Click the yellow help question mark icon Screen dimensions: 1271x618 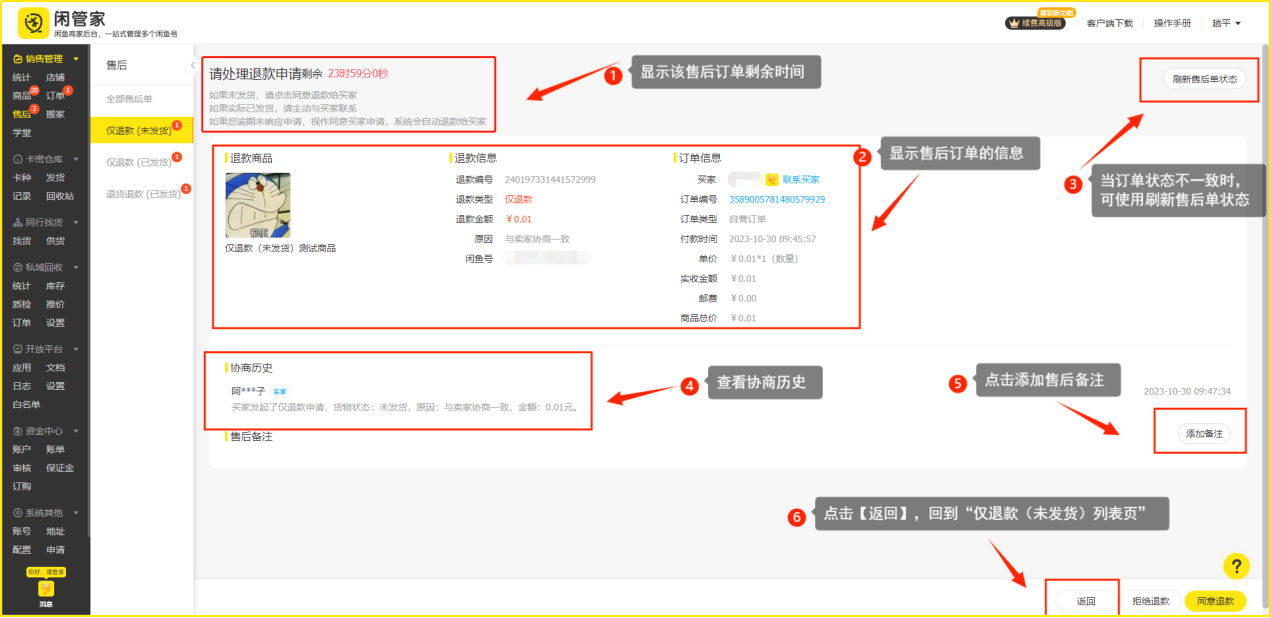click(x=1236, y=566)
